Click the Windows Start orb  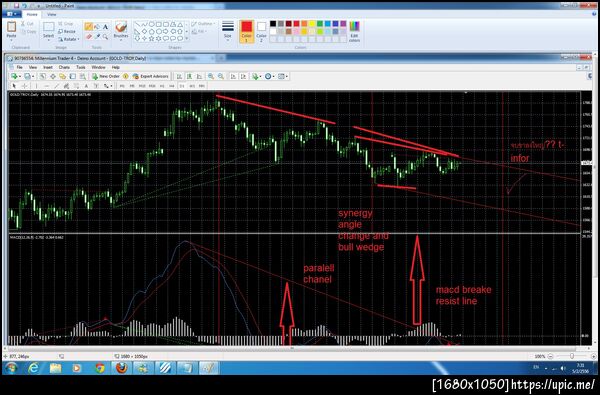point(11,368)
